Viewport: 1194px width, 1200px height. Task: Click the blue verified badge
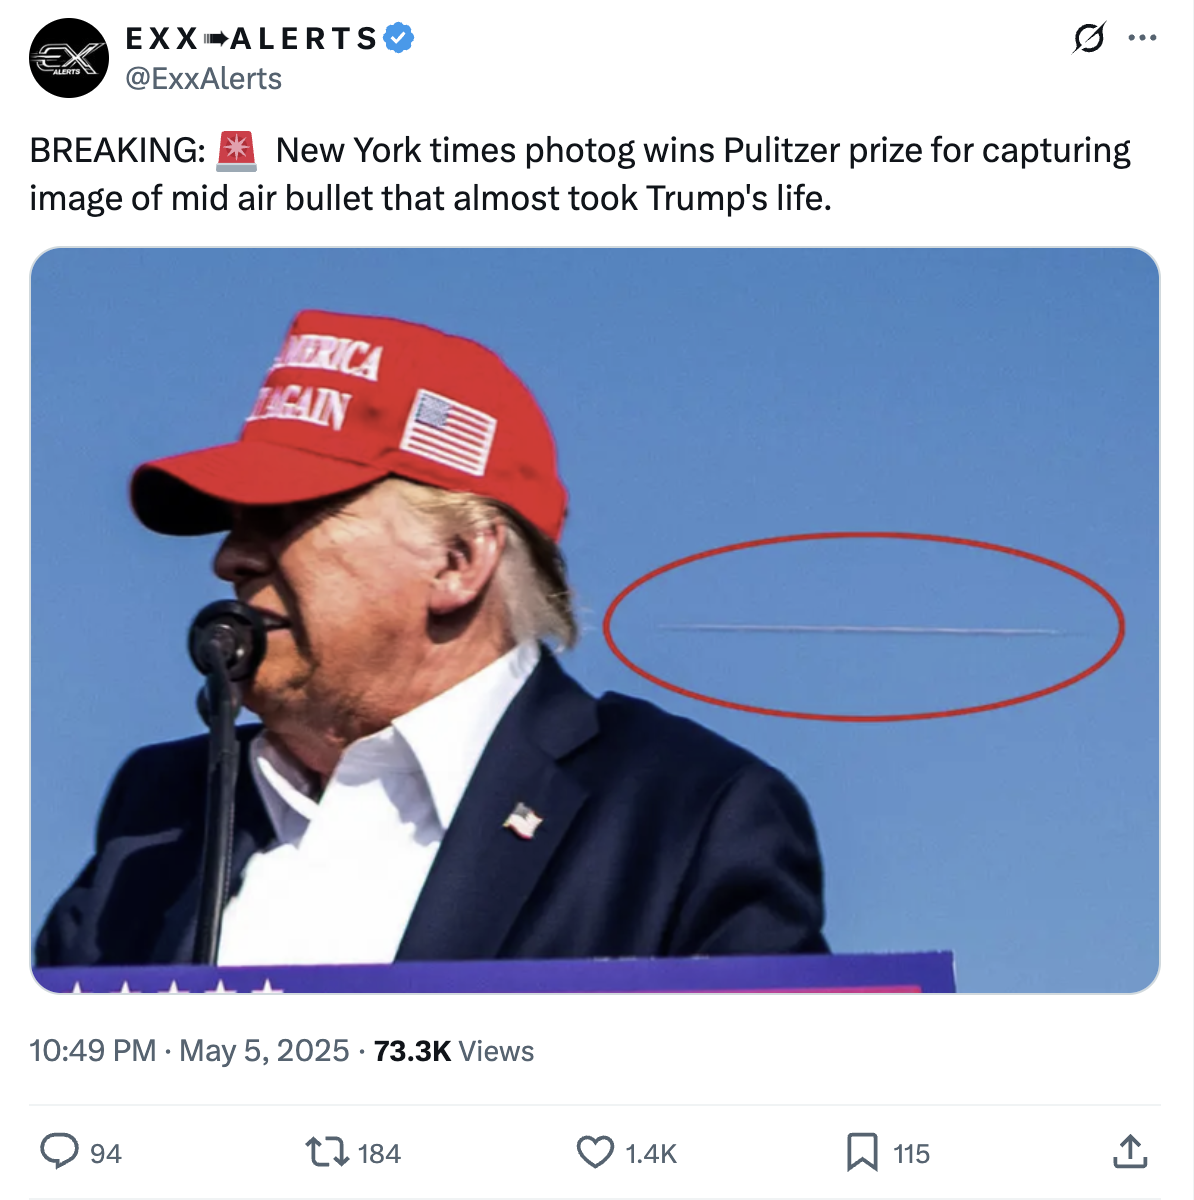pyautogui.click(x=399, y=39)
